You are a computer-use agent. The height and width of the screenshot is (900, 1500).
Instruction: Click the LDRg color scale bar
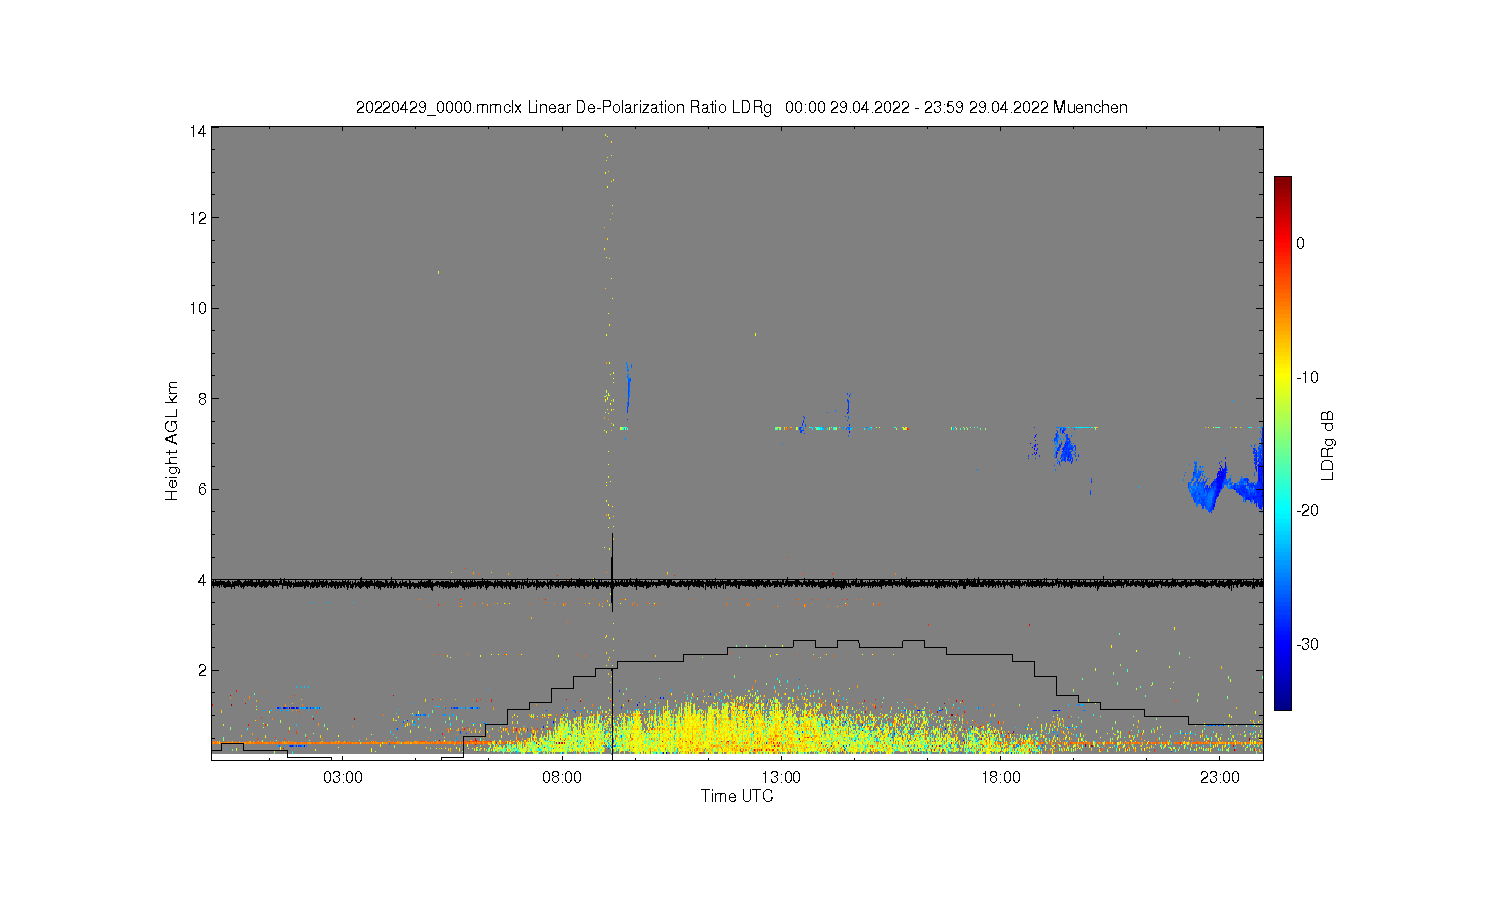(x=1282, y=444)
